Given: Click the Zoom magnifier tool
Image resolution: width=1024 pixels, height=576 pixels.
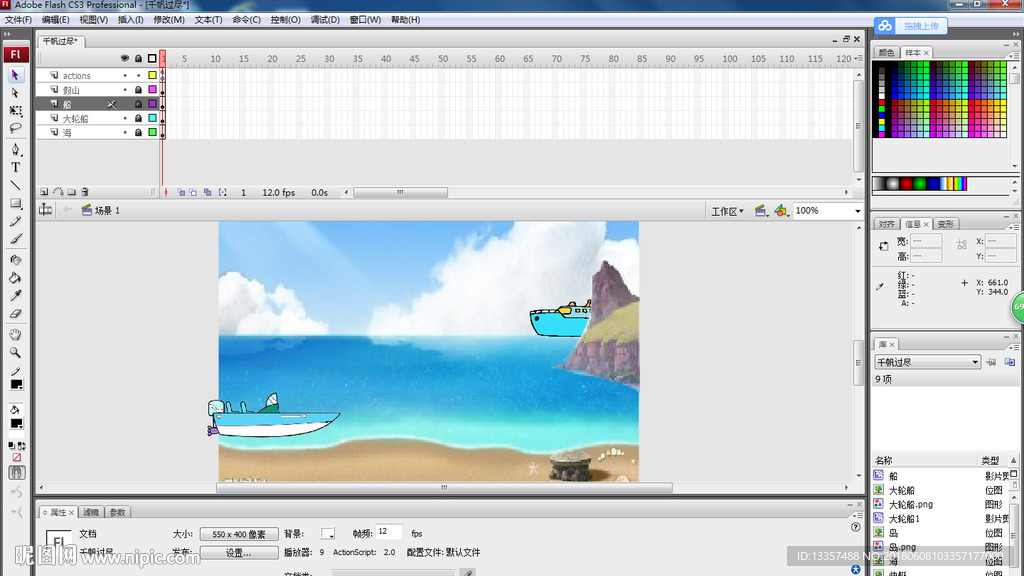Looking at the screenshot, I should click(x=15, y=353).
